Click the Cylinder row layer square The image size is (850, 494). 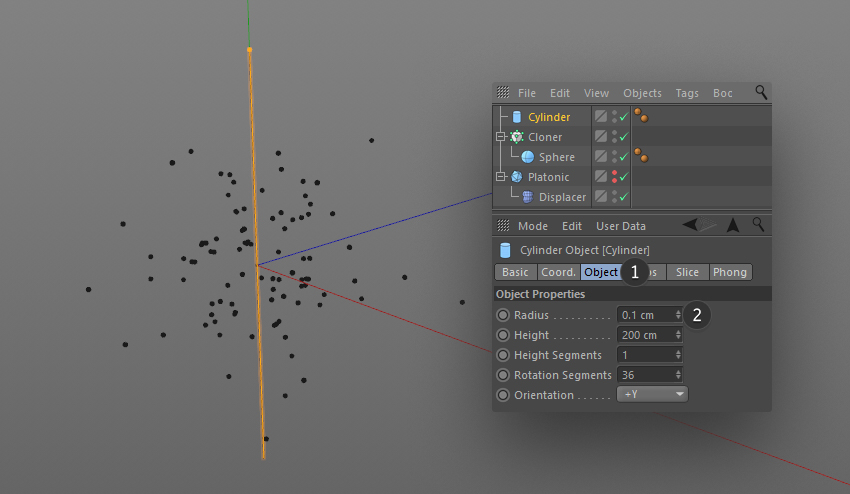coord(601,116)
